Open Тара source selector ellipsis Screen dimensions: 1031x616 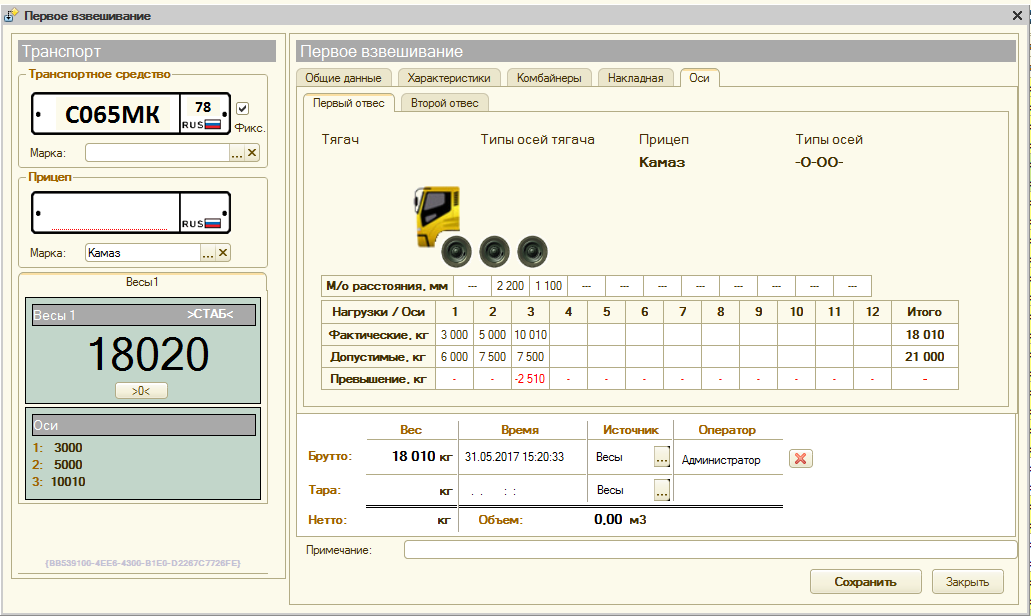[661, 490]
